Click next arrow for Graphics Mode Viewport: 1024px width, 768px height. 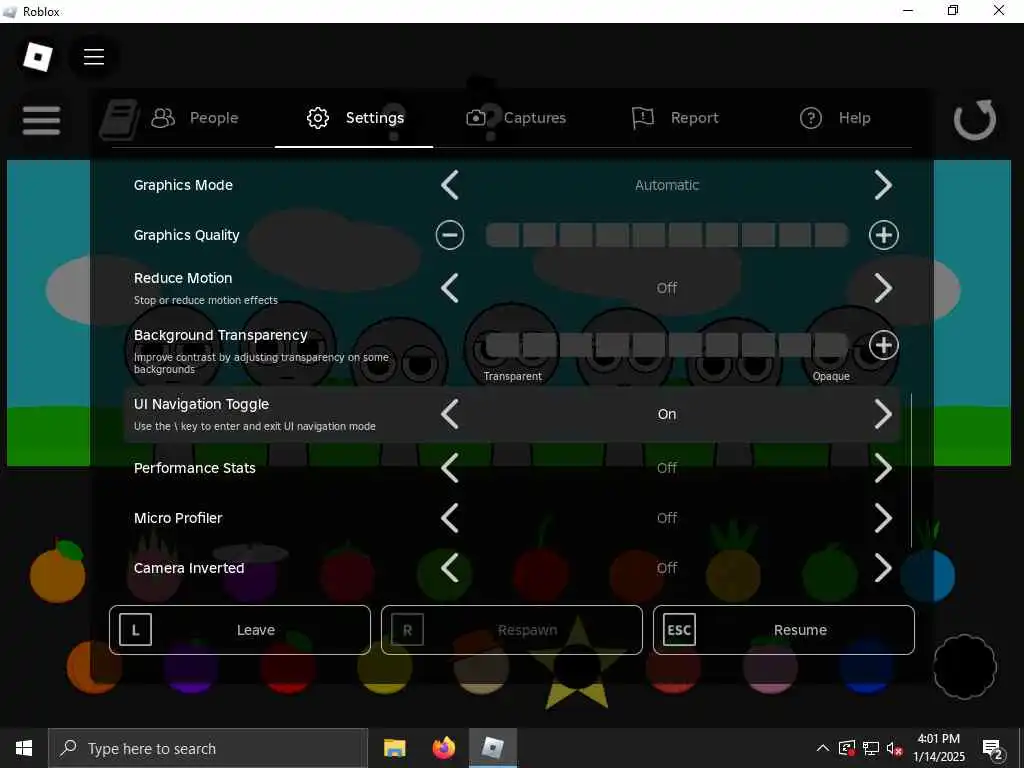point(883,185)
